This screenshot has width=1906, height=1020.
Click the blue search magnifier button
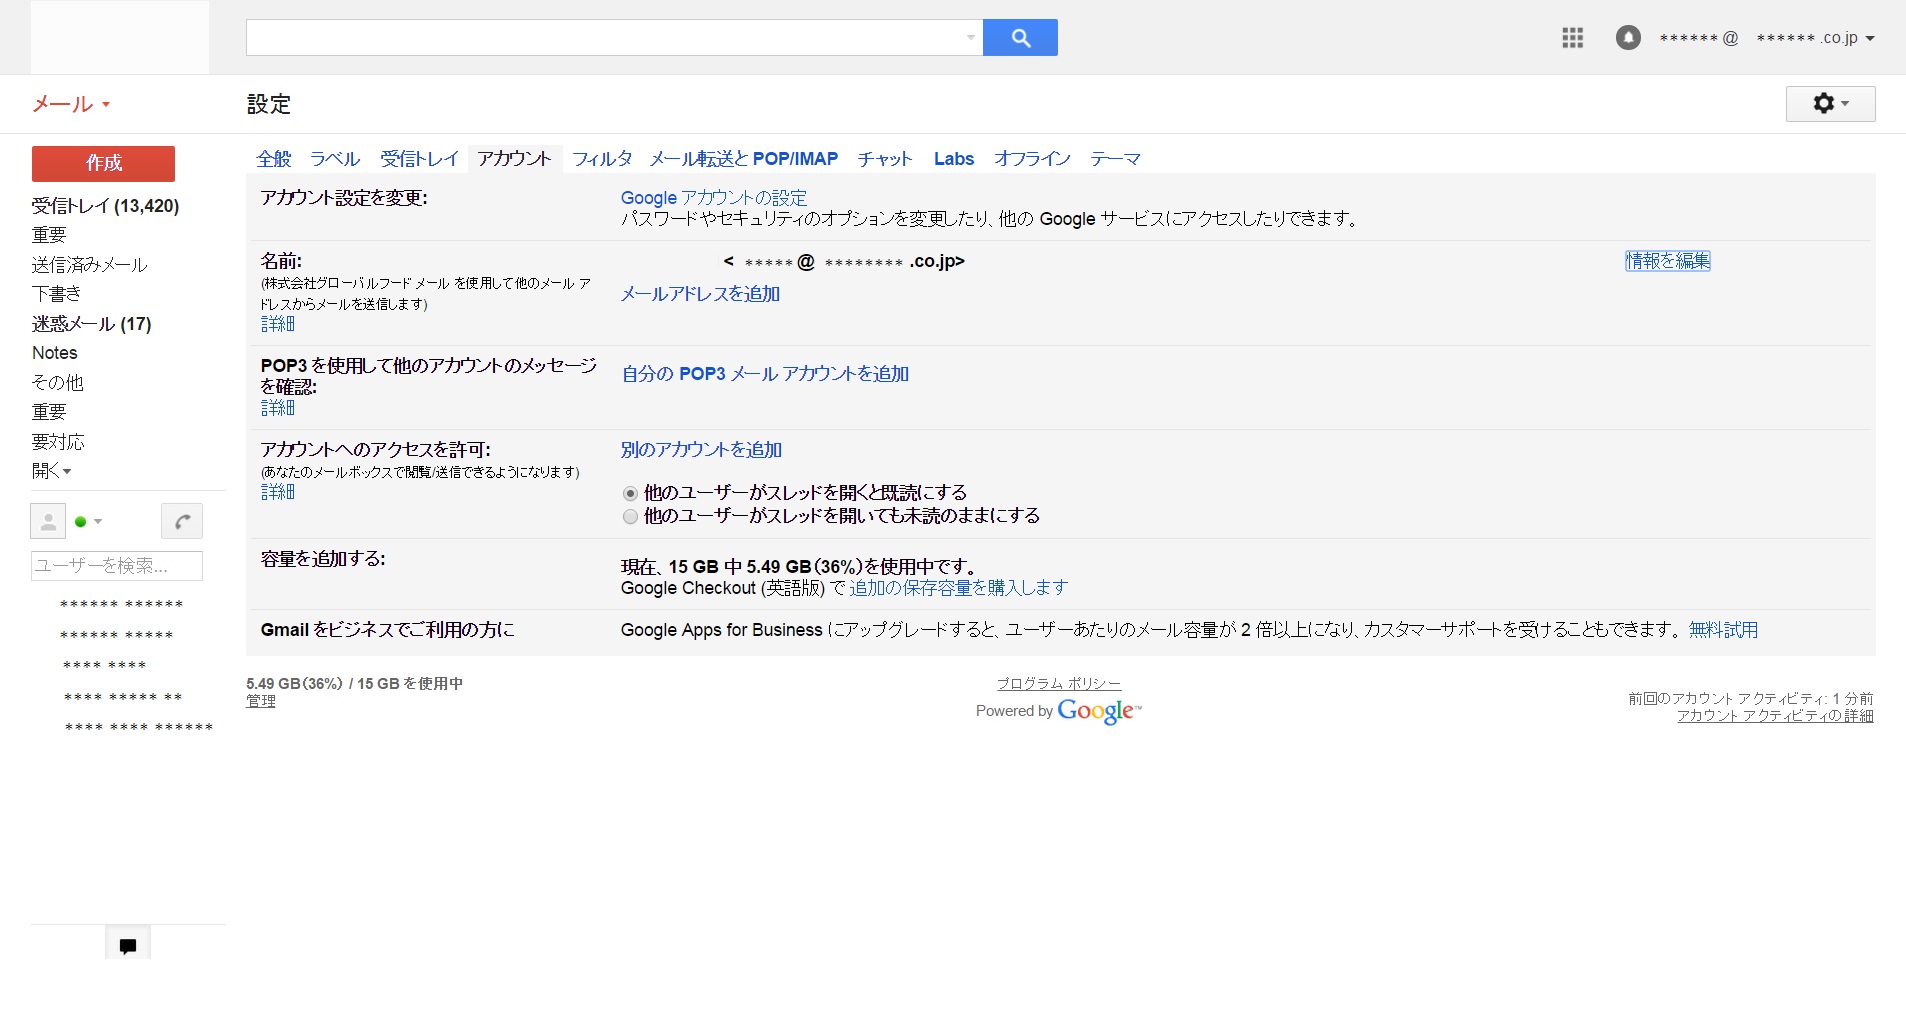[1020, 38]
